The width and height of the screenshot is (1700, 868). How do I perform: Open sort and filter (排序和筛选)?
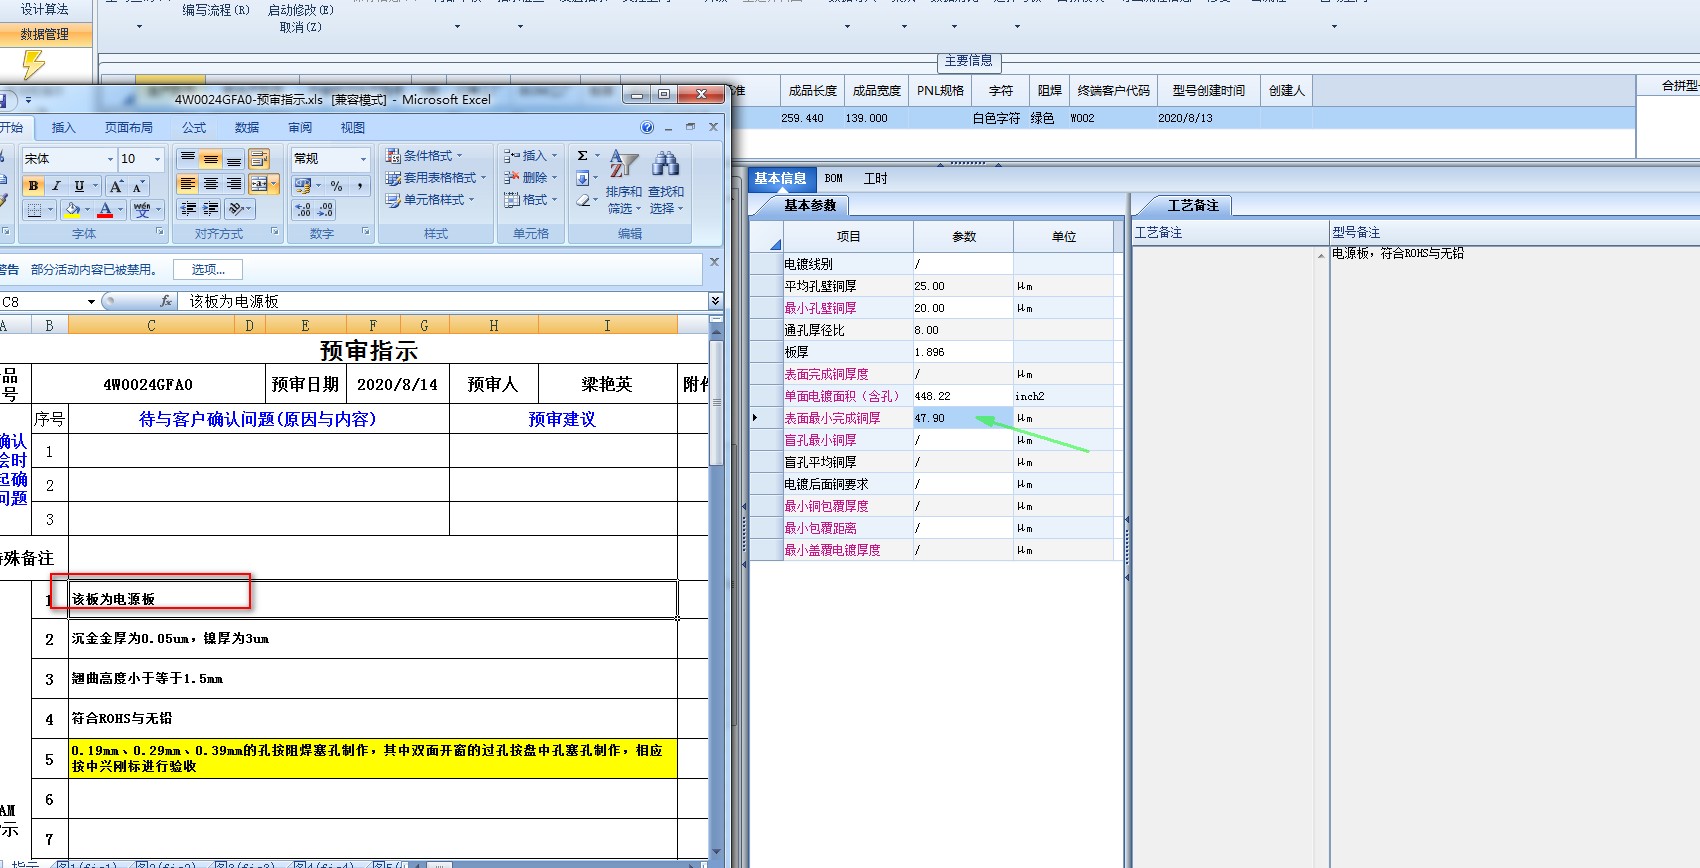(624, 182)
